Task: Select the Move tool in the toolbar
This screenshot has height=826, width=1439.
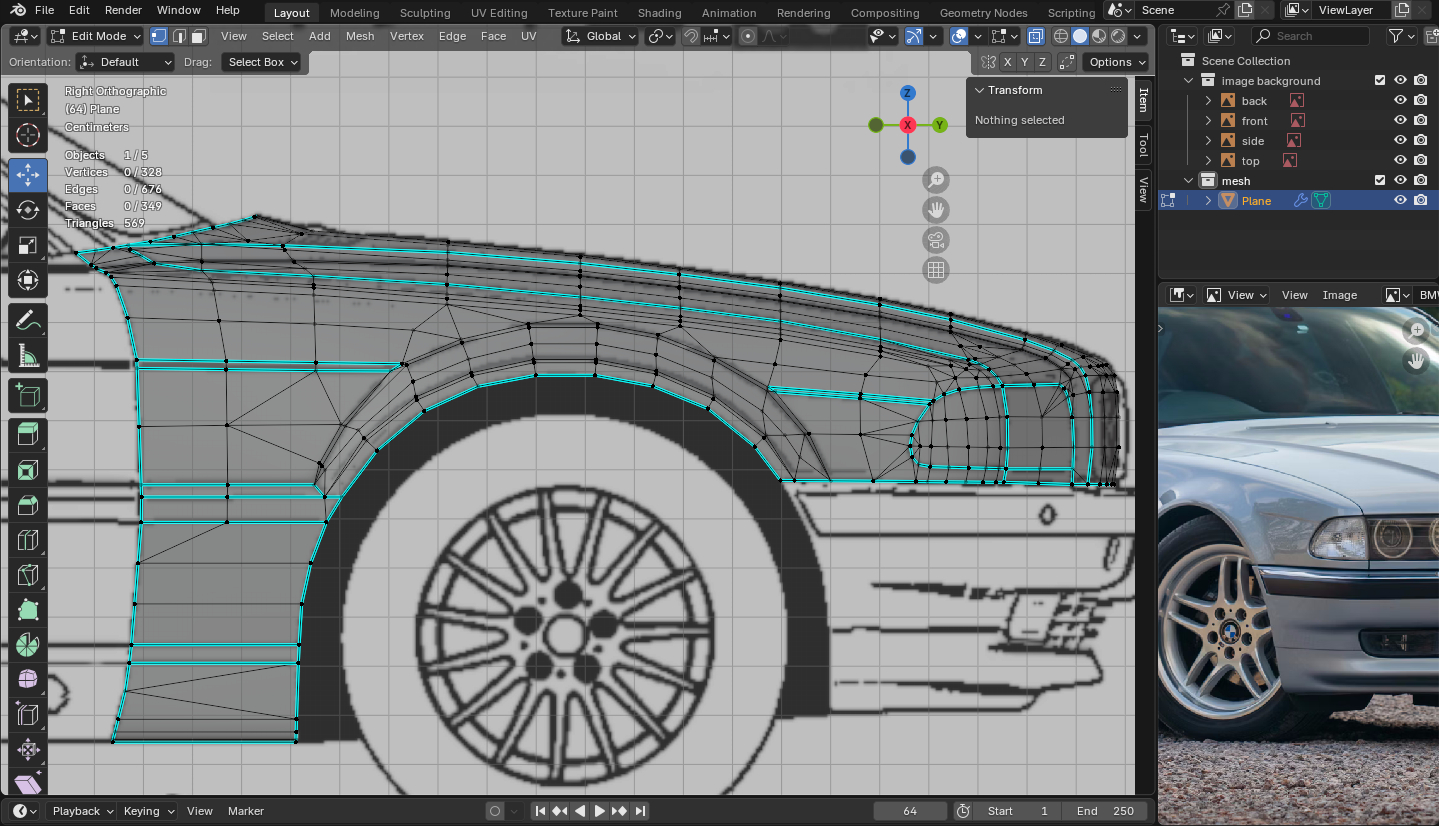Action: (x=28, y=175)
